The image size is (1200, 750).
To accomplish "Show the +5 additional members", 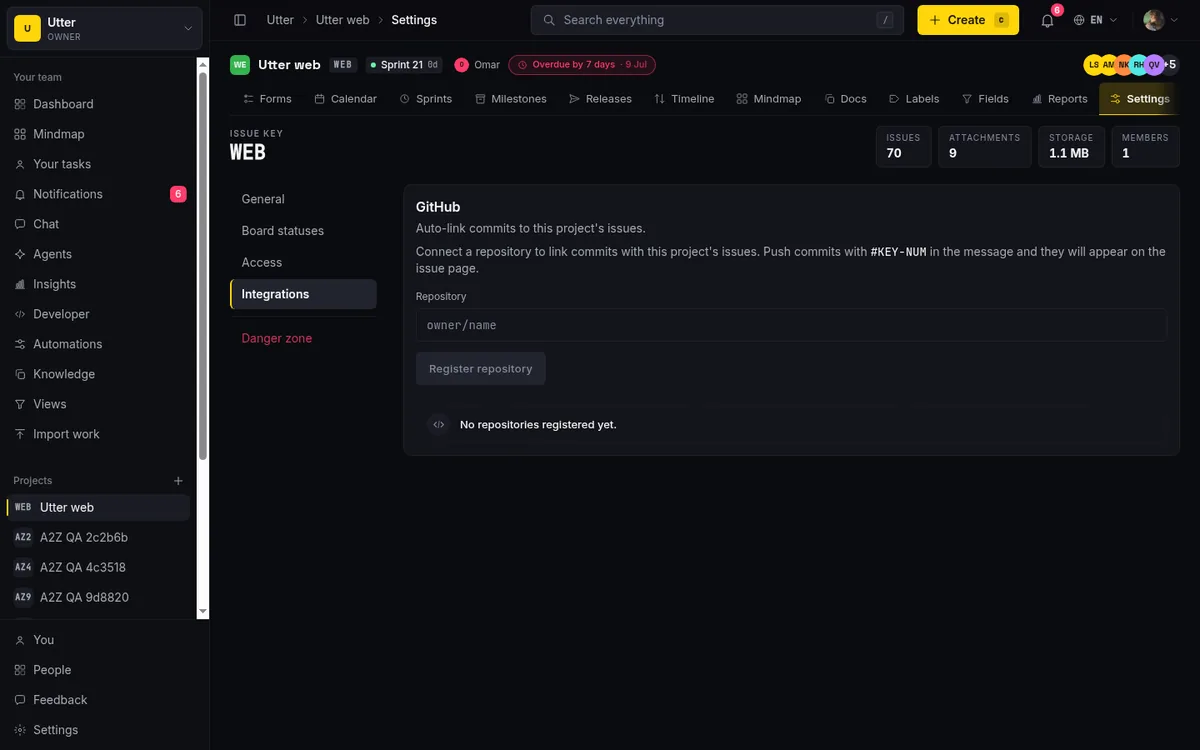I will [1171, 65].
